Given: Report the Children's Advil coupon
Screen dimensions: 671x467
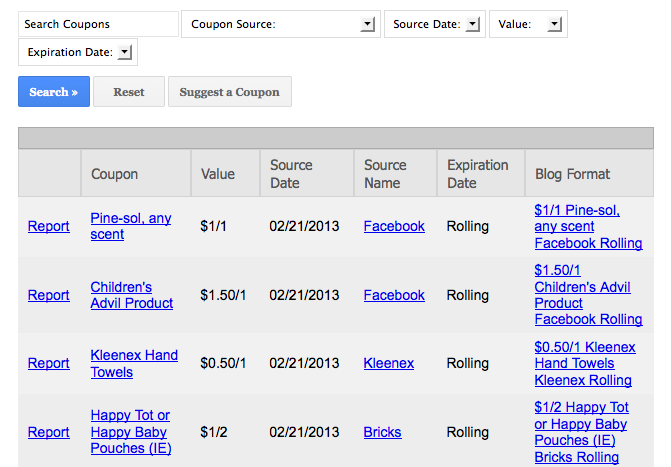Looking at the screenshot, I should [48, 295].
